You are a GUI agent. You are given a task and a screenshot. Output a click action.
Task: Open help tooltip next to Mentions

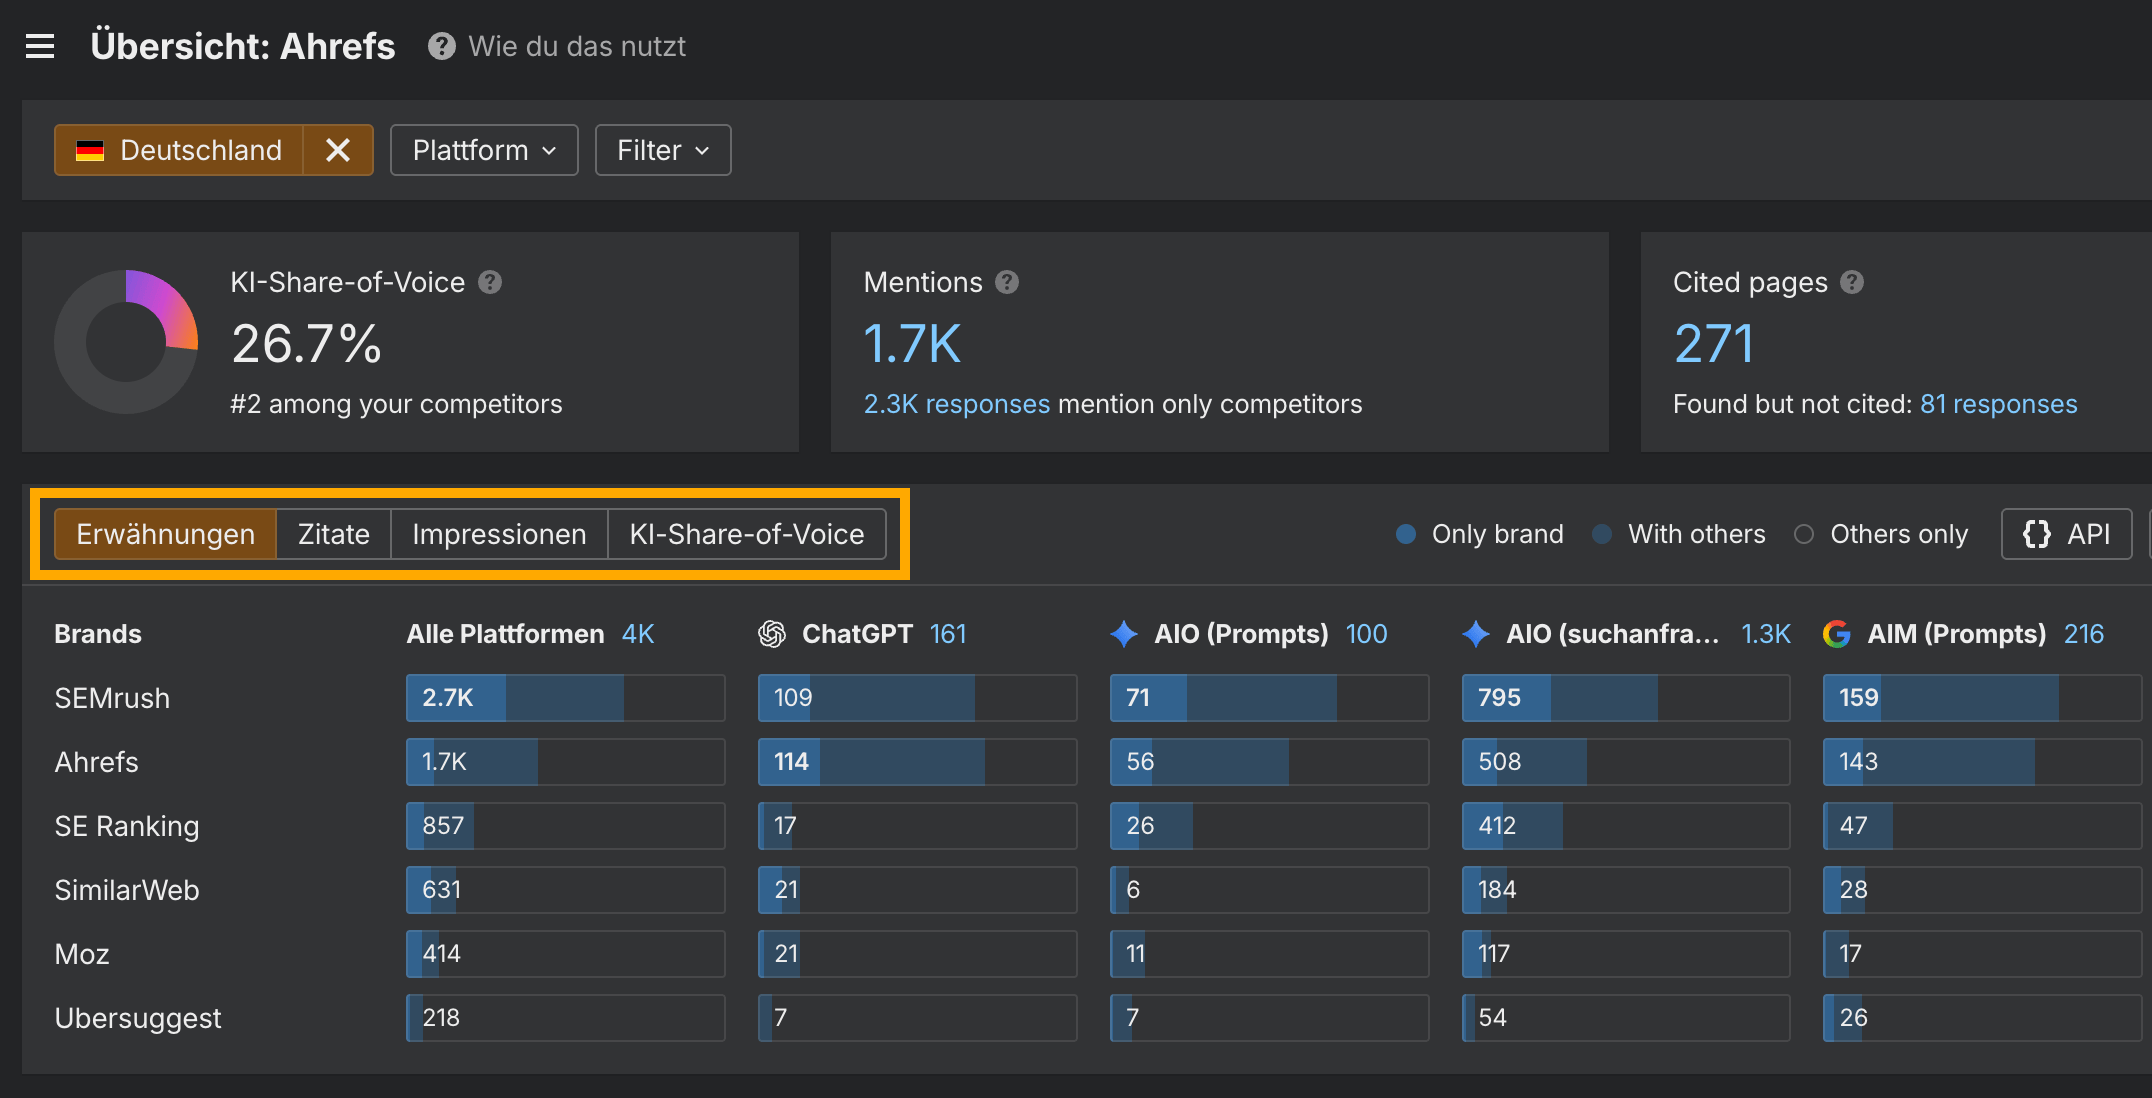pos(1007,282)
